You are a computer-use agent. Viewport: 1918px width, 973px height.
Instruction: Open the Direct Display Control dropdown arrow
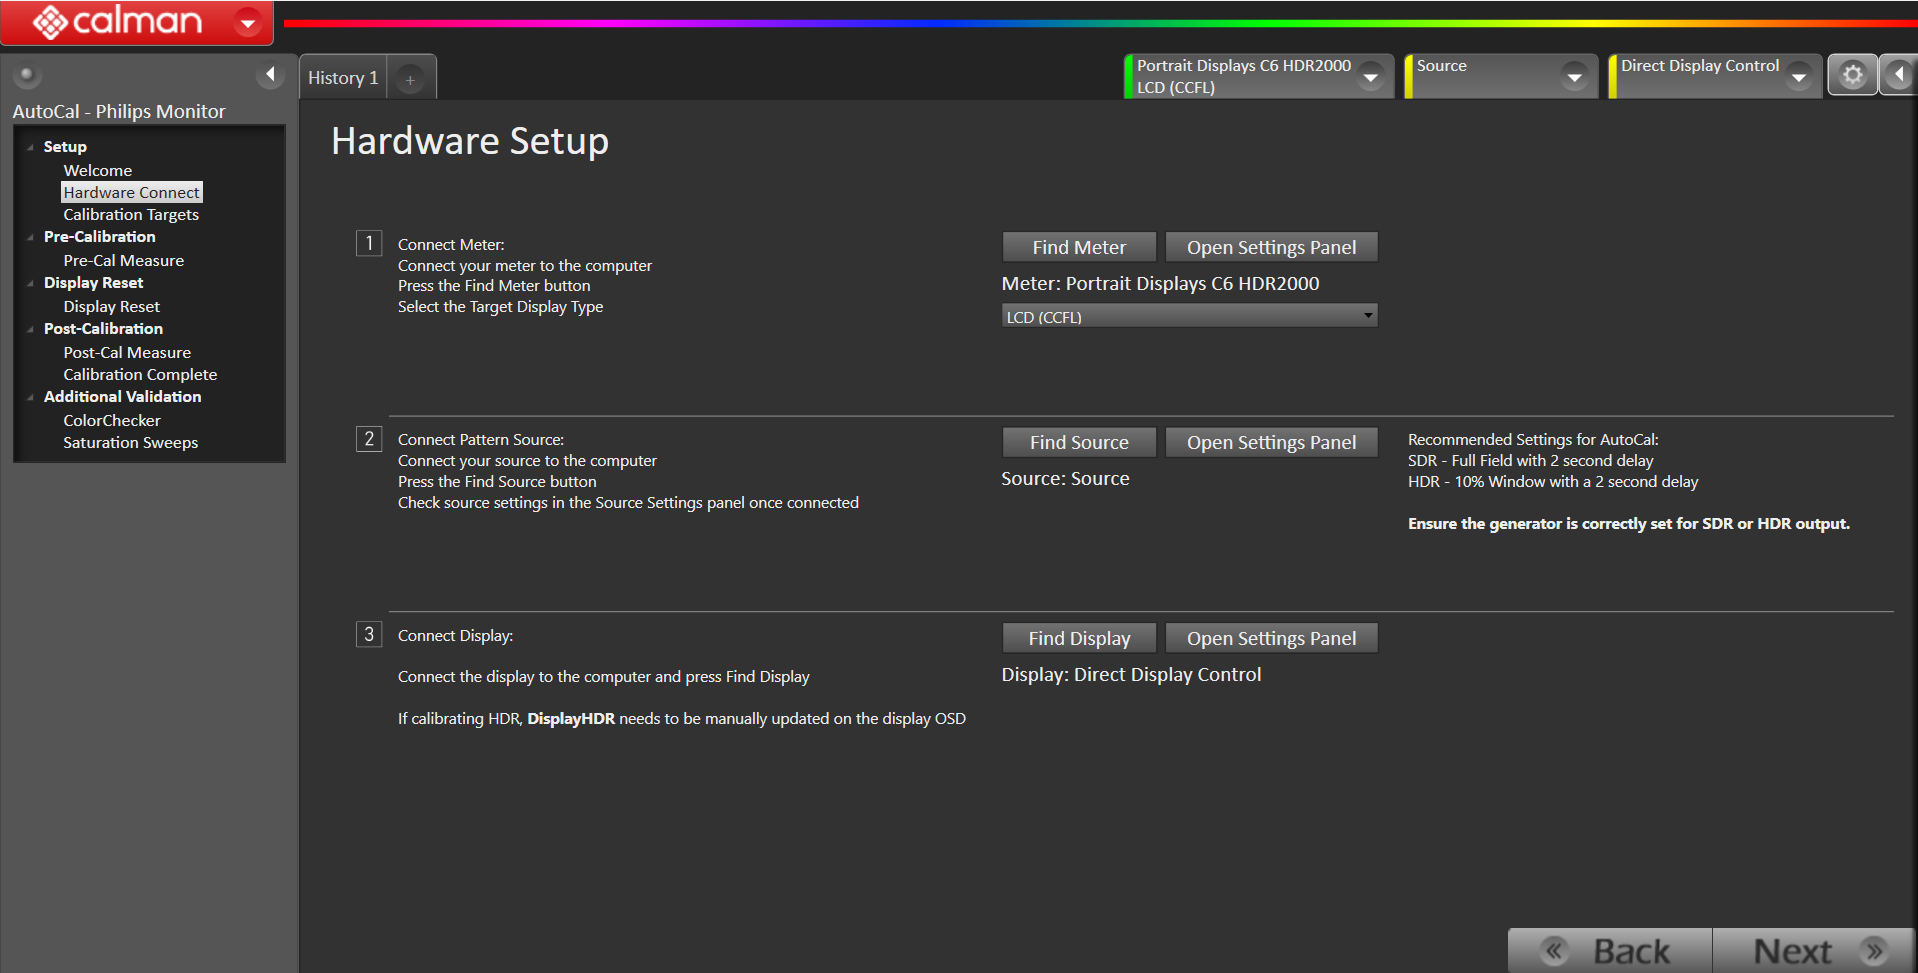[1798, 77]
